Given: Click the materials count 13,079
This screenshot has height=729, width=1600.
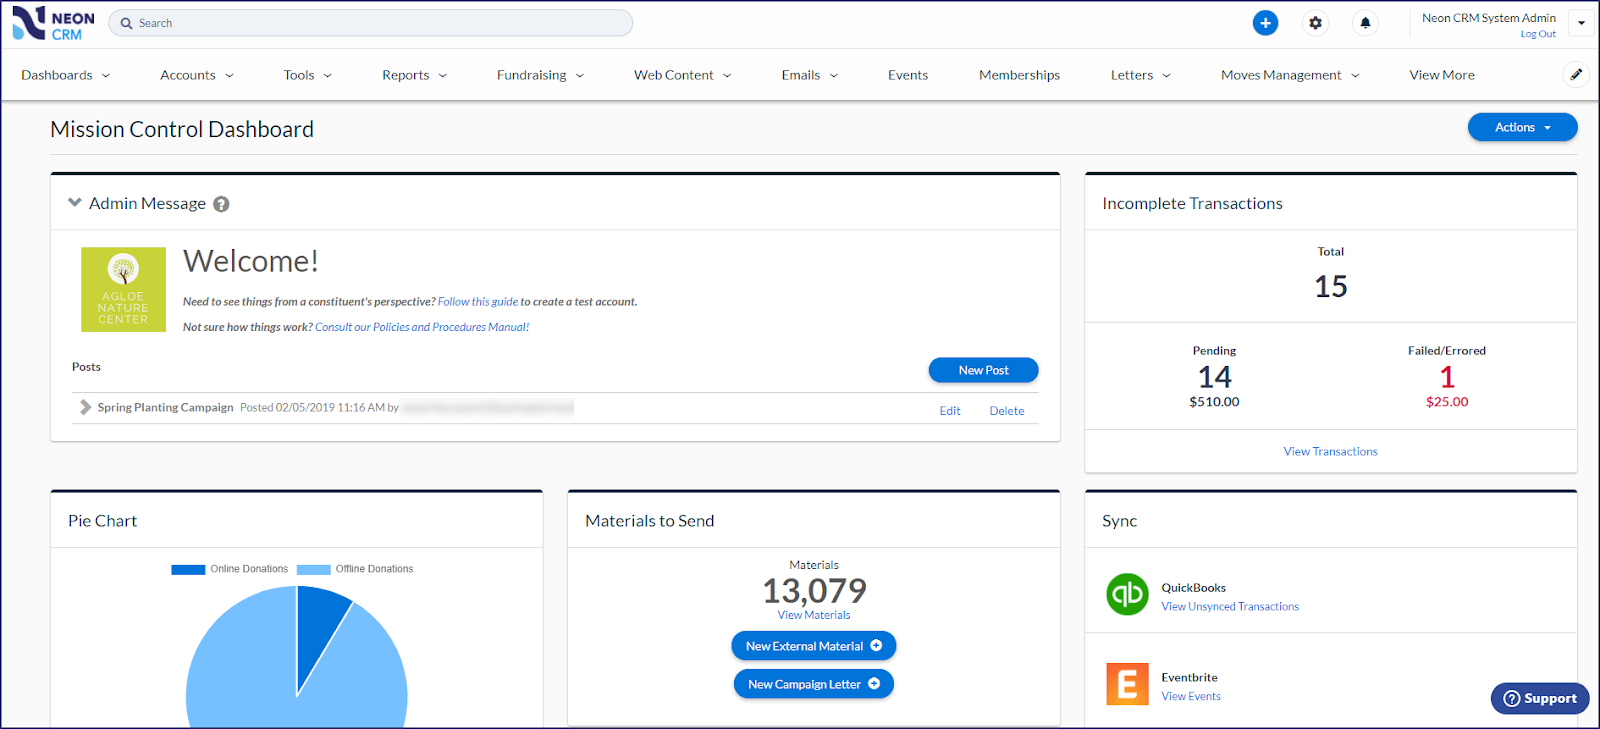Looking at the screenshot, I should (814, 591).
